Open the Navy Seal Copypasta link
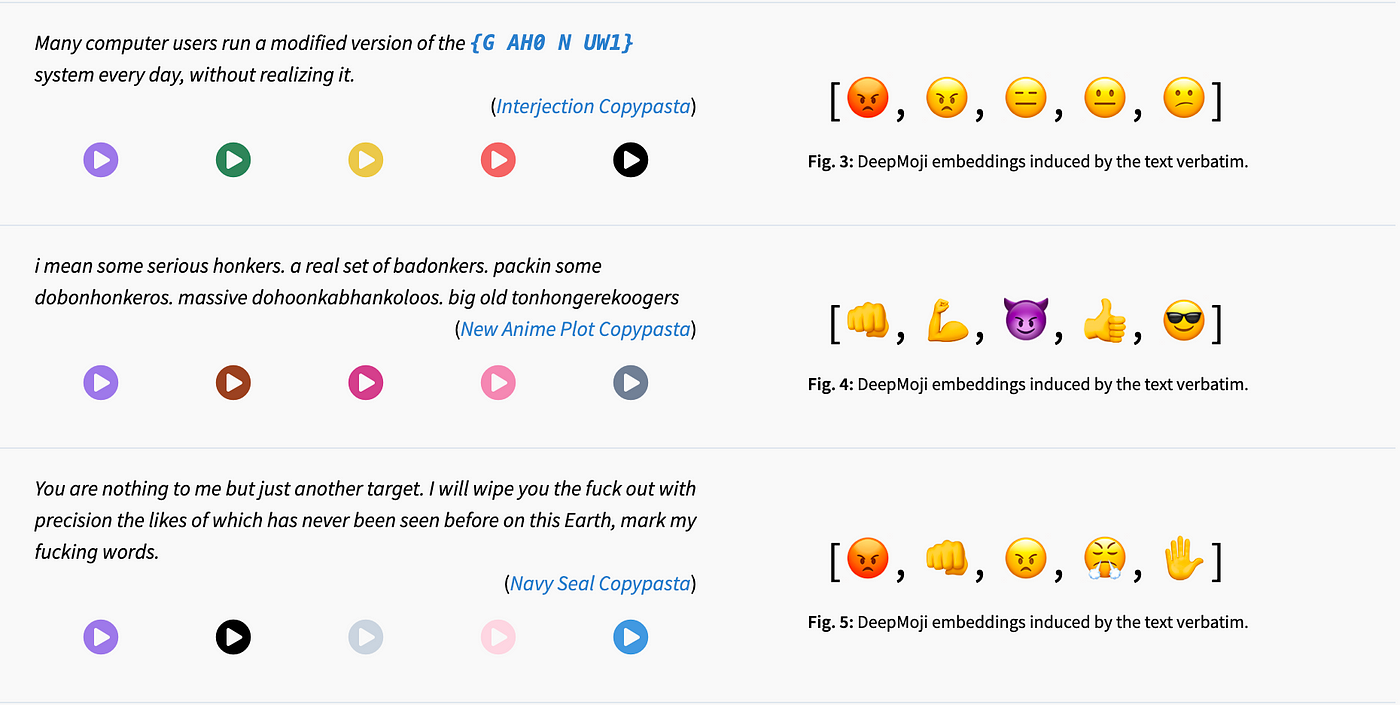Viewport: 1400px width, 705px height. (600, 584)
